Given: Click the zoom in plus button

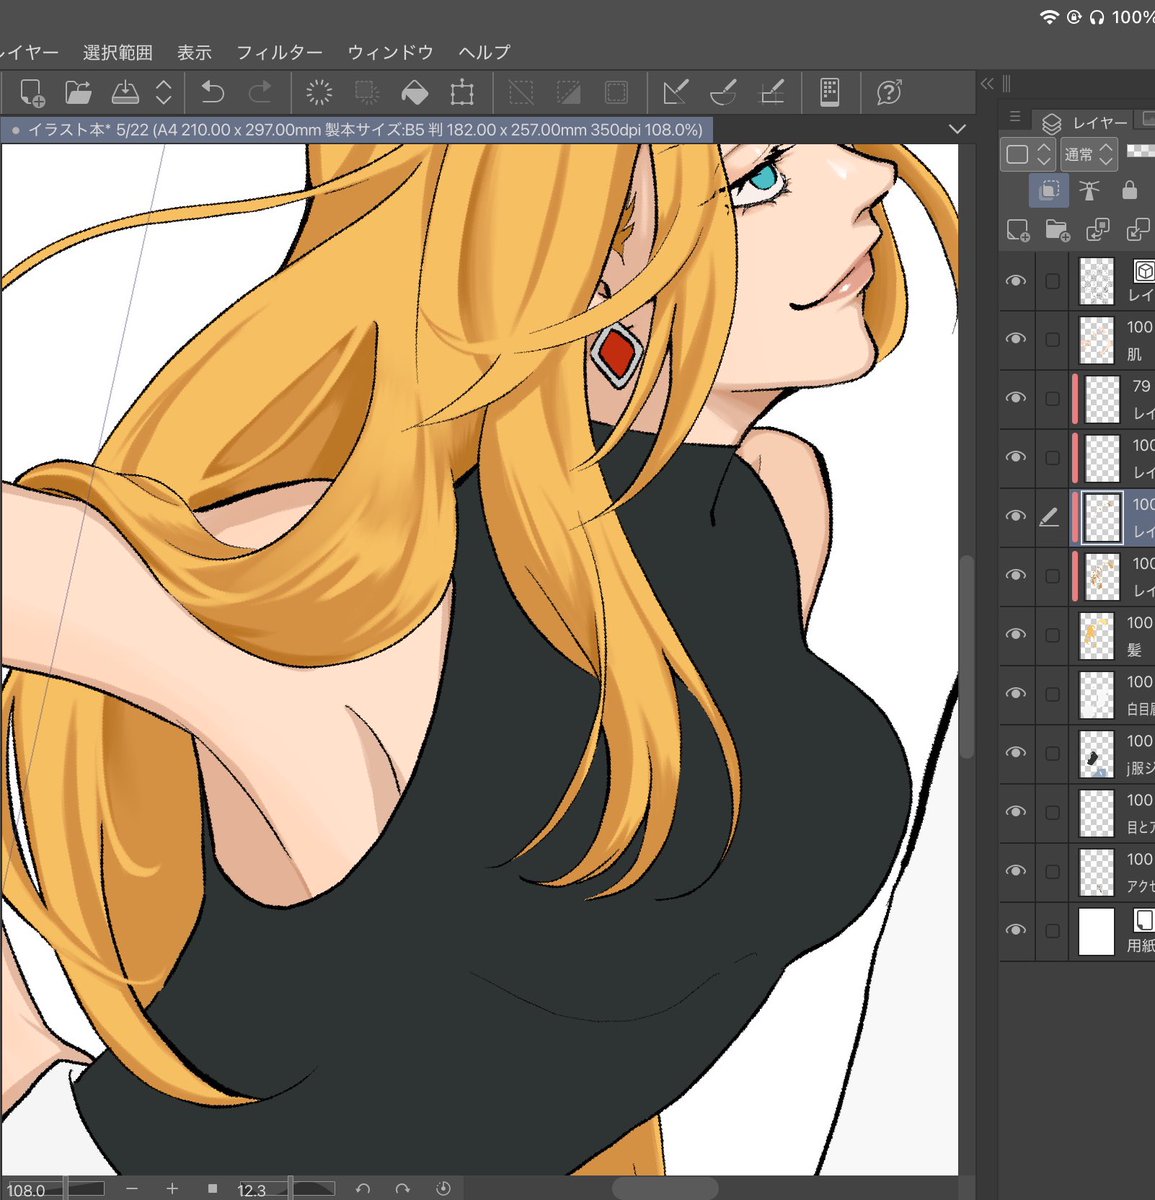Looking at the screenshot, I should click(172, 1188).
